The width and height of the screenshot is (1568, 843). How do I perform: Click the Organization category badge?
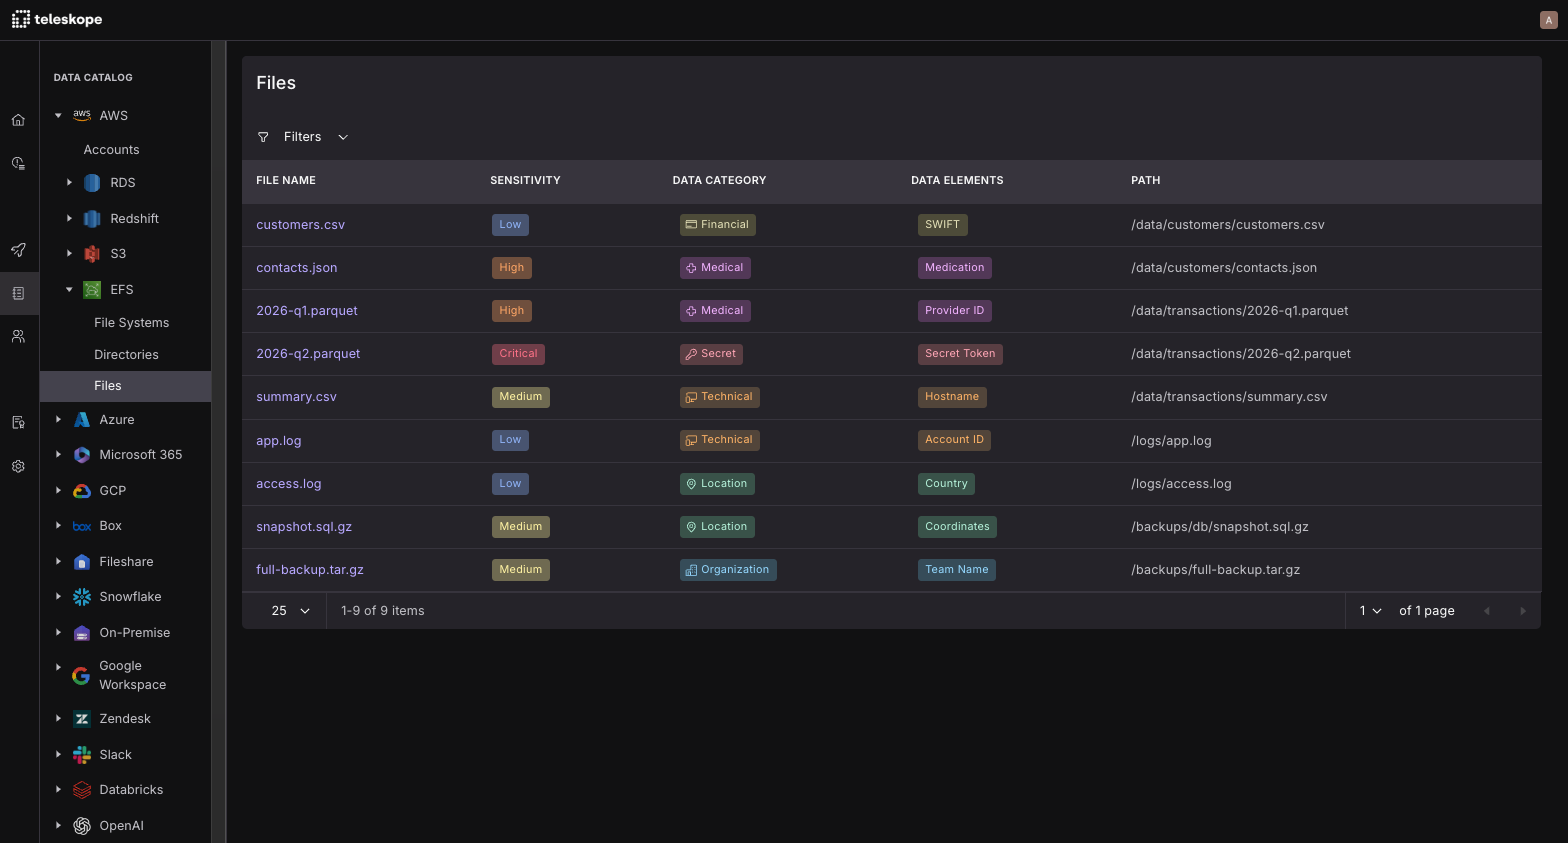(728, 570)
